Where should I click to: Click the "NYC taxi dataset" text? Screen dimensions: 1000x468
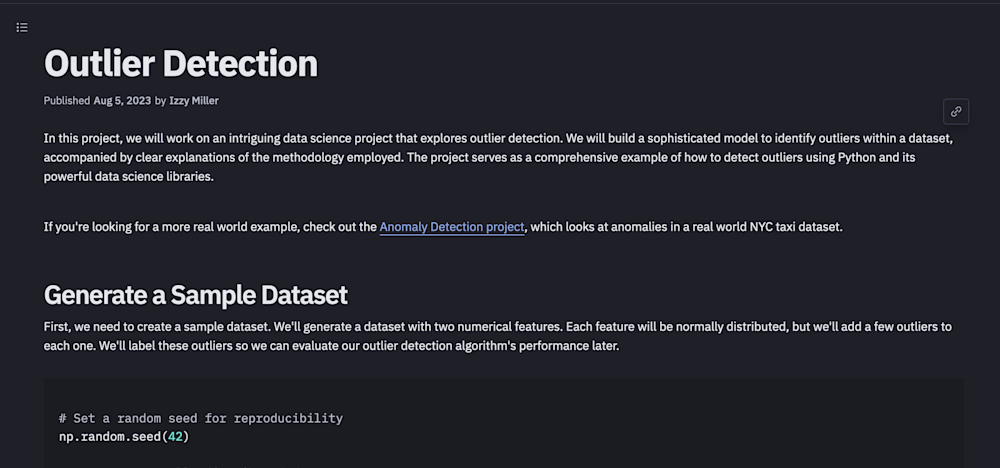pyautogui.click(x=790, y=227)
